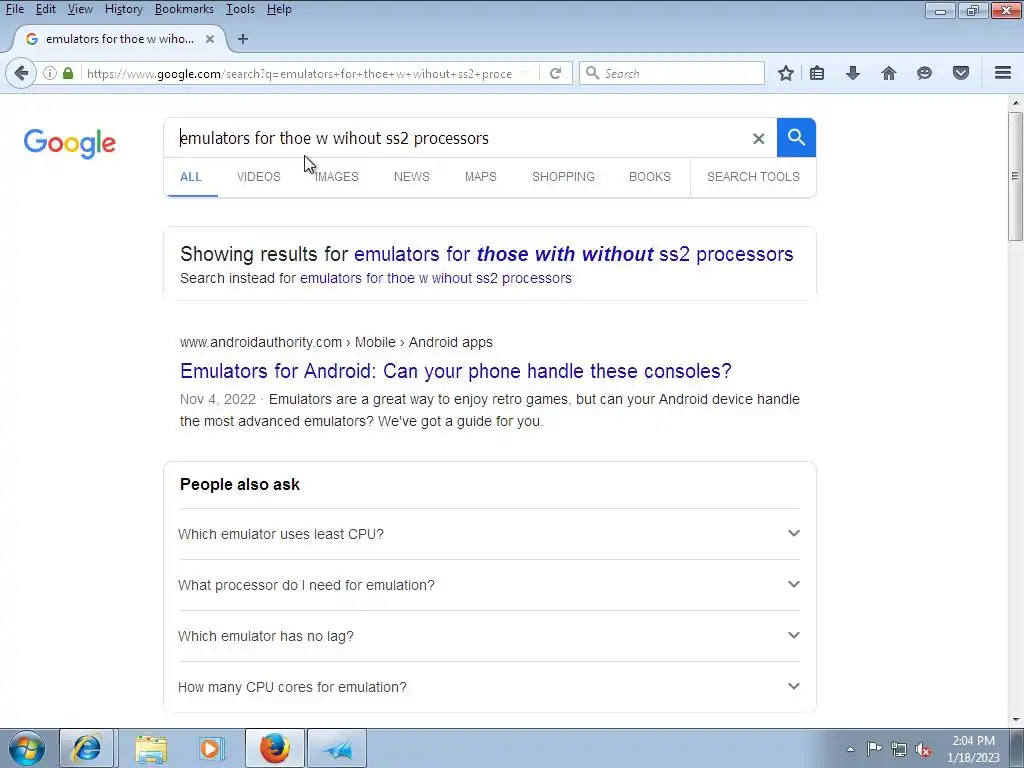1024x768 pixels.
Task: Expand 'Which emulator uses least CPU?'
Action: pos(489,534)
